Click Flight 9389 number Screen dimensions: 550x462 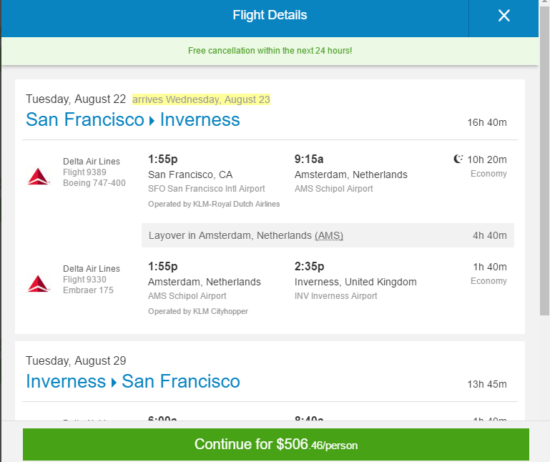85,172
